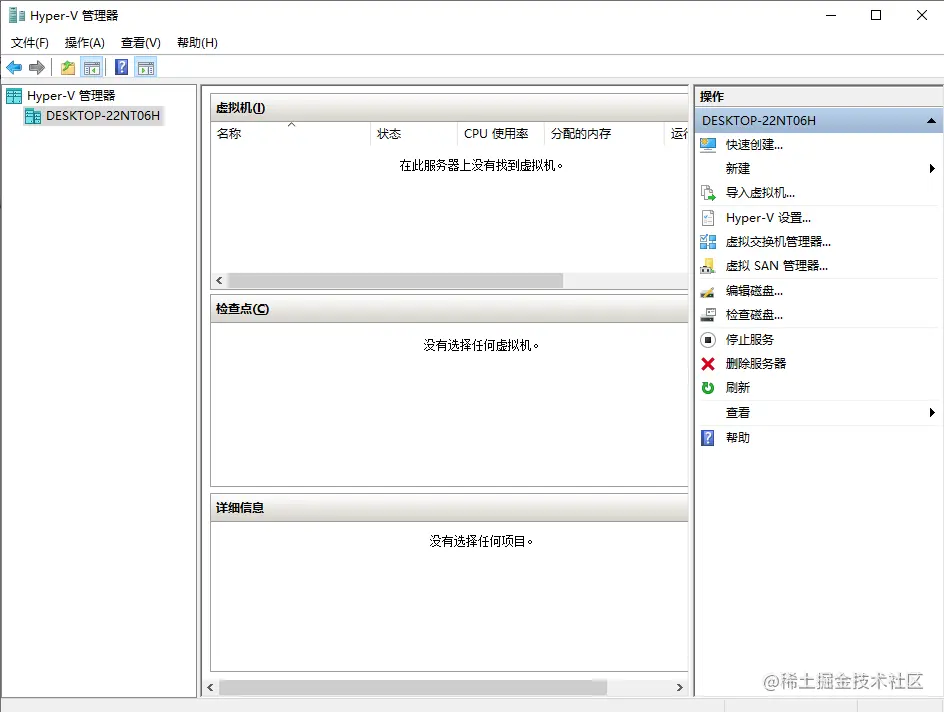Viewport: 944px width, 712px height.
Task: Click the red X 删除服务器 icon
Action: pyautogui.click(x=708, y=364)
